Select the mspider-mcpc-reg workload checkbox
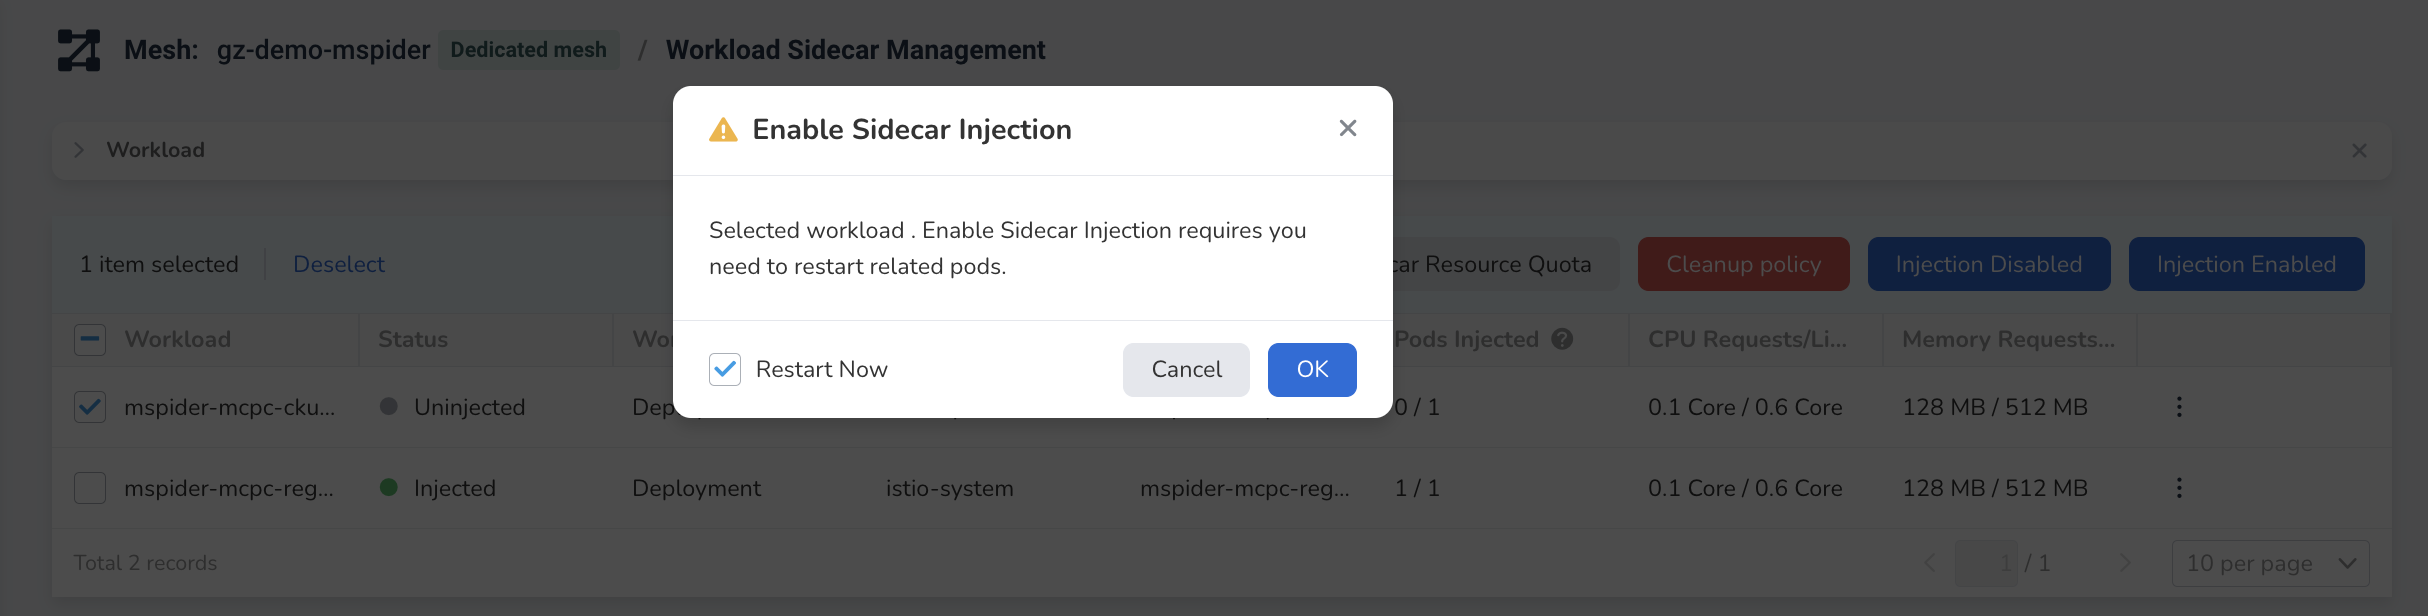Screen dimensions: 2428x616 90,488
